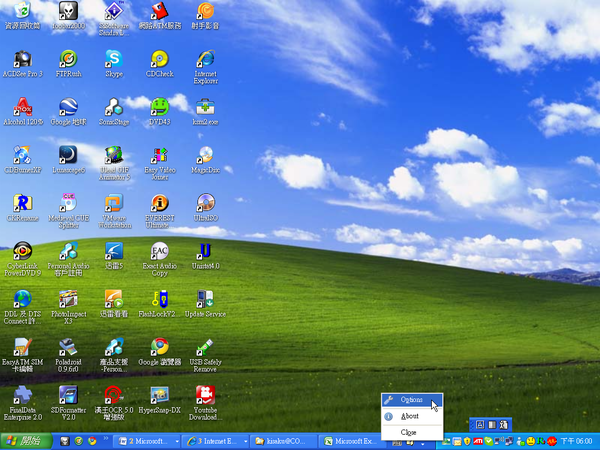Select the Exact Audio Copy desktop icon
The width and height of the screenshot is (600, 450).
160,259
